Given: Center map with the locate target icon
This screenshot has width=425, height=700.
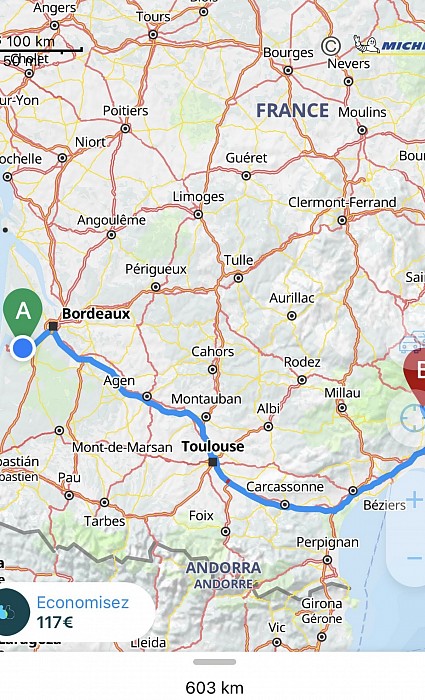Looking at the screenshot, I should (412, 418).
